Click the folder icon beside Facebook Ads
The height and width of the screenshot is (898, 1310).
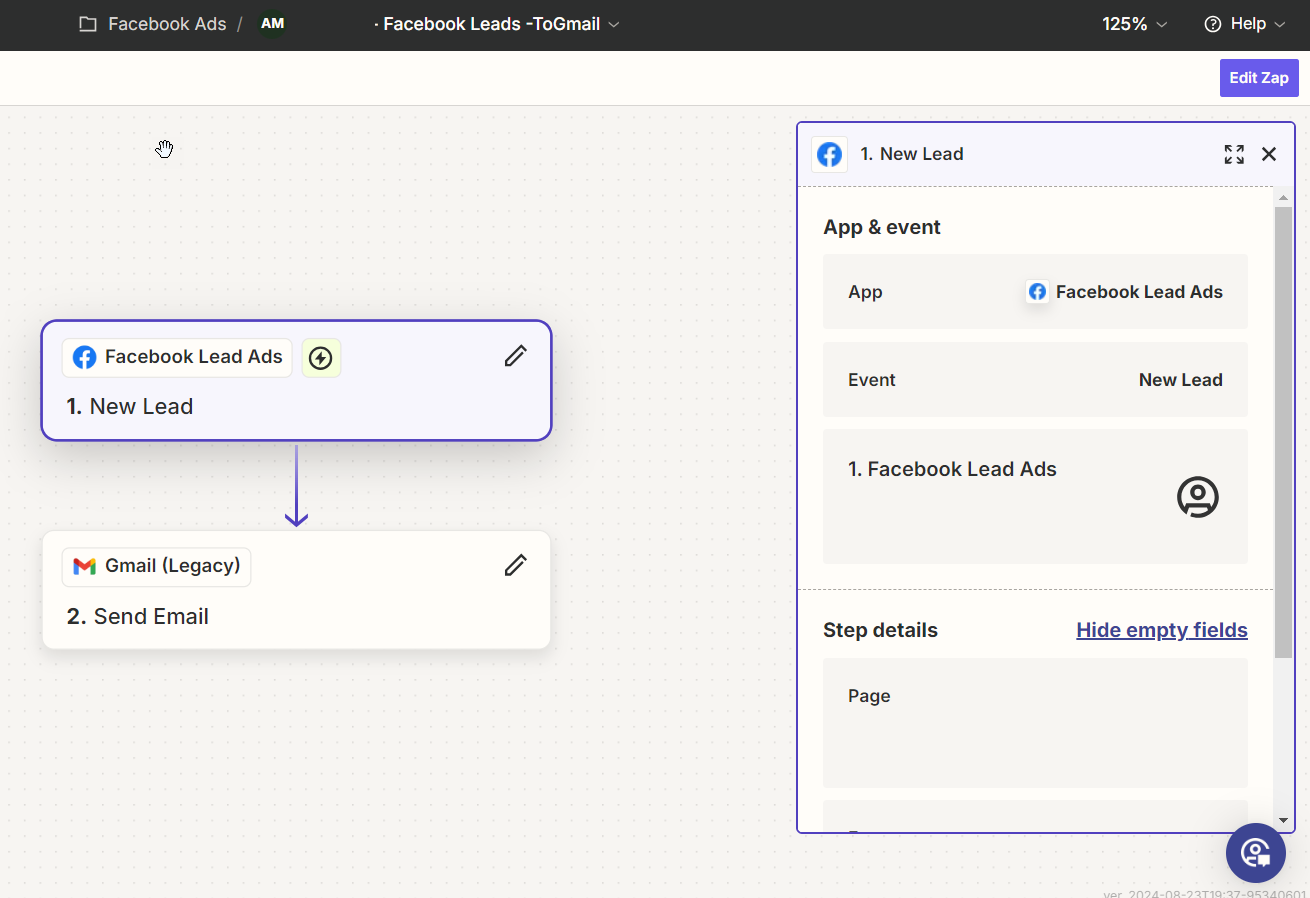pyautogui.click(x=88, y=24)
